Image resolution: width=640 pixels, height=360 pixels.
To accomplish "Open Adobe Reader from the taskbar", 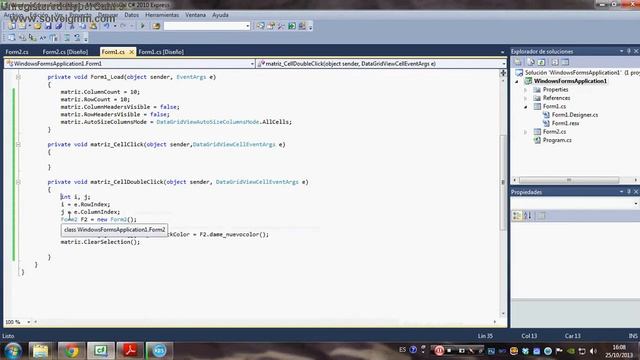I will 130,351.
